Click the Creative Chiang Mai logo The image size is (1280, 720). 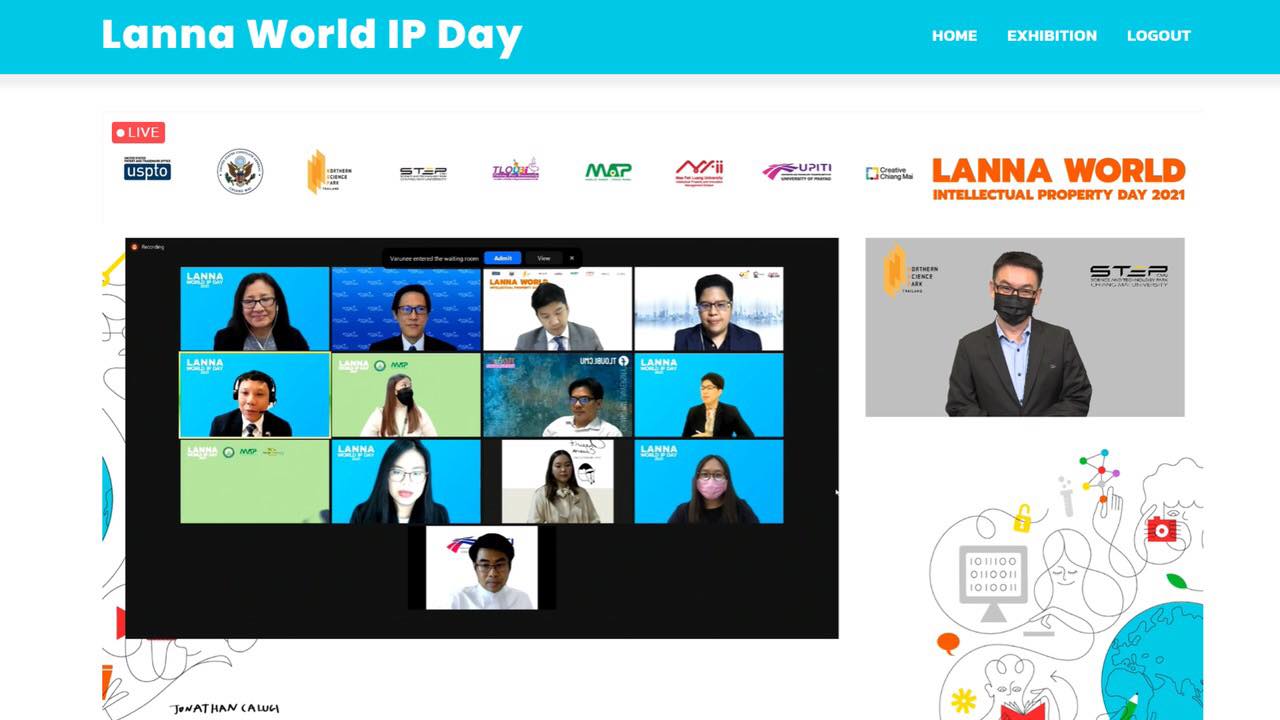coord(889,173)
